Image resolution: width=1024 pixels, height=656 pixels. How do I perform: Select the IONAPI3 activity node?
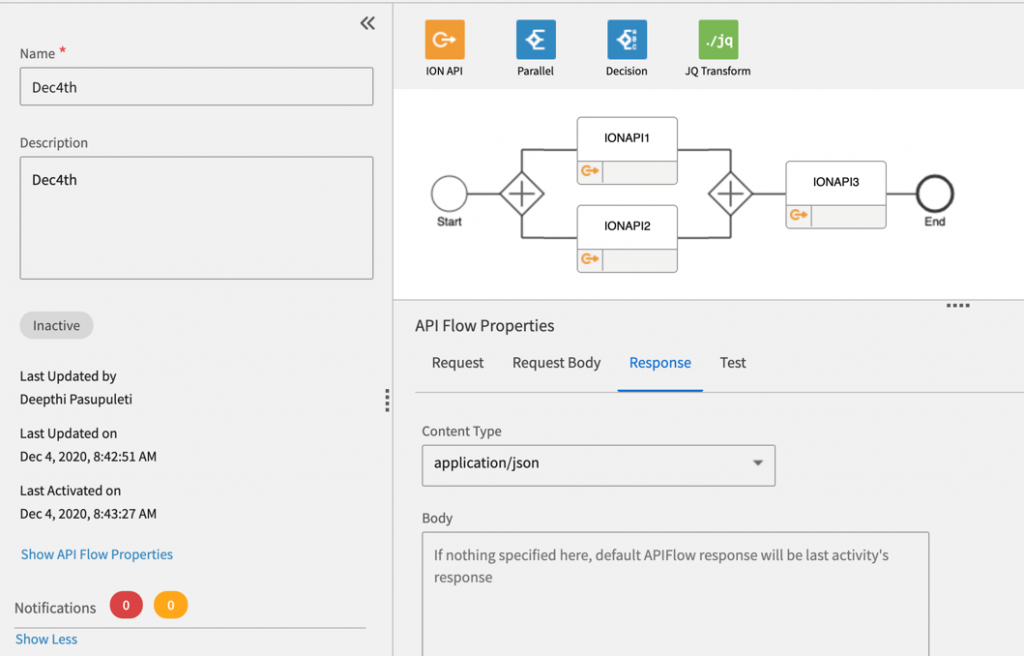835,184
